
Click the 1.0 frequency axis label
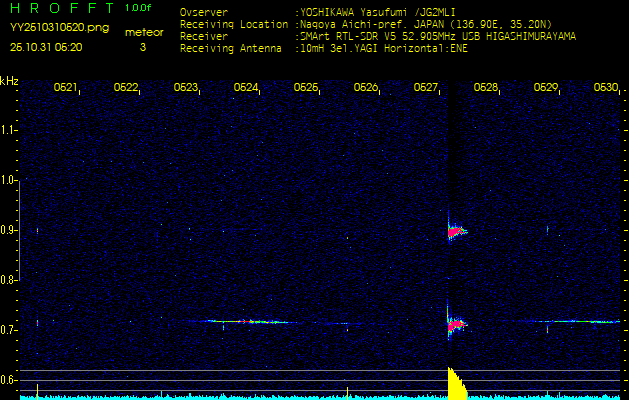9,180
